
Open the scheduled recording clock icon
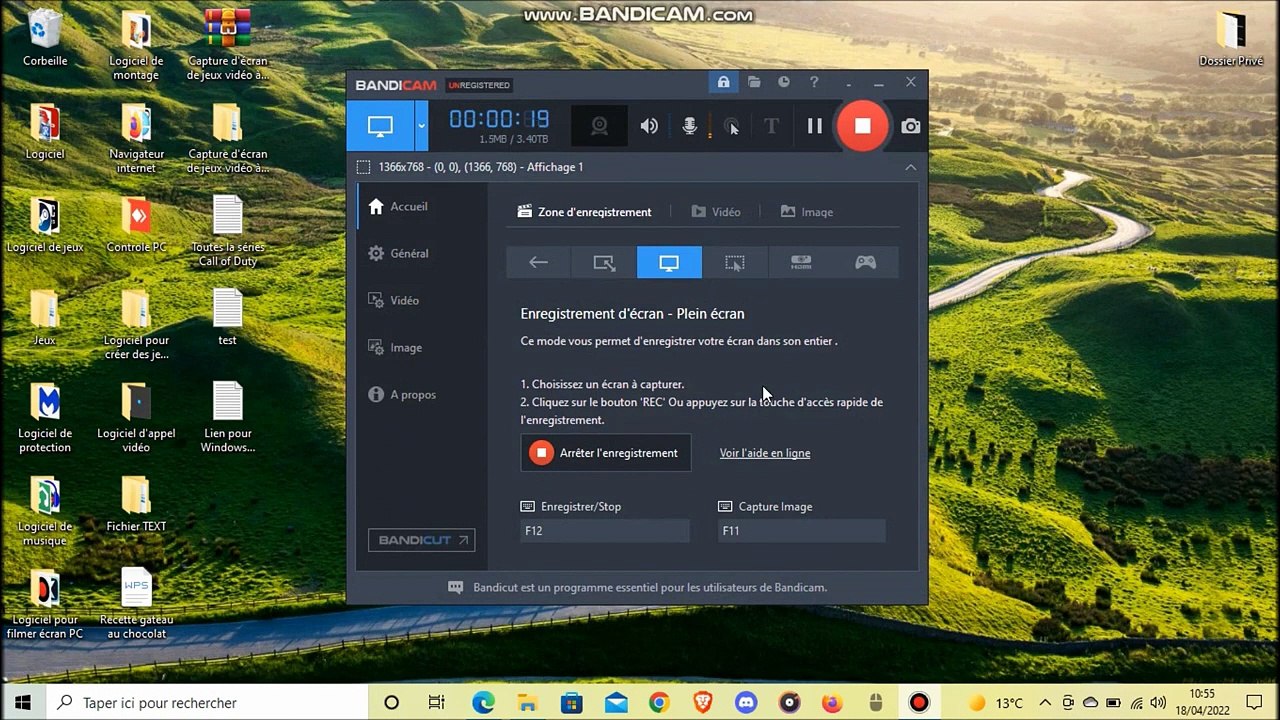click(x=784, y=82)
